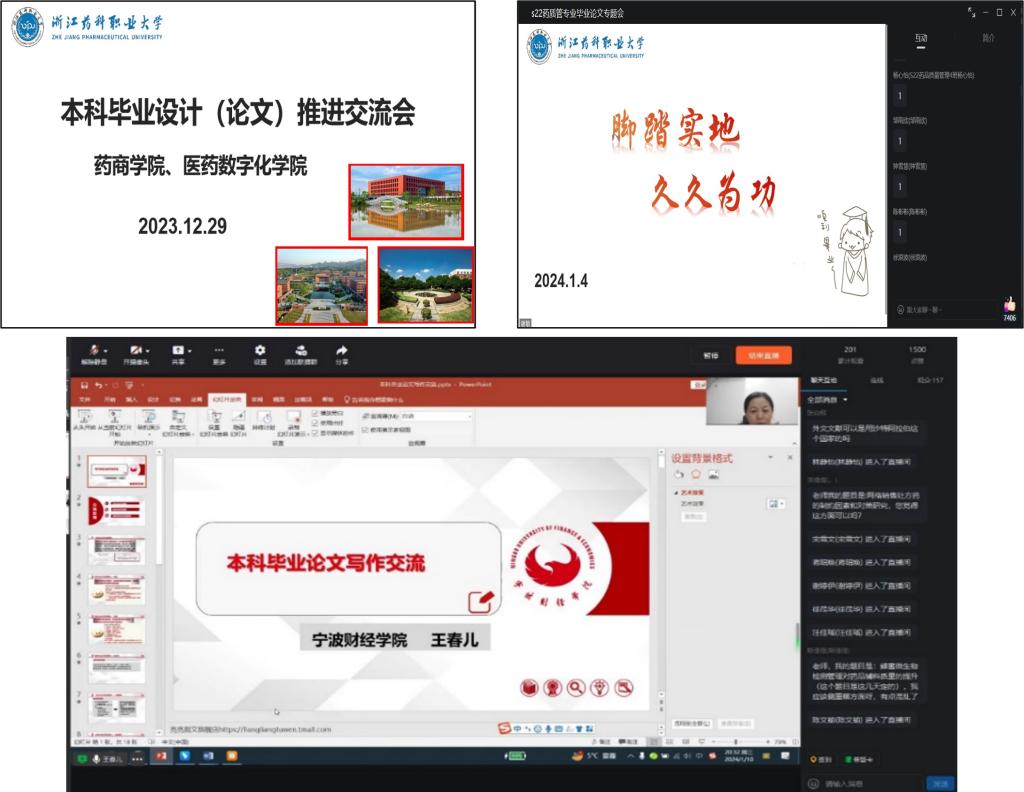This screenshot has height=792, width=1024.
Task: Click the share arrow icon in the meeting toolbar
Action: (342, 351)
